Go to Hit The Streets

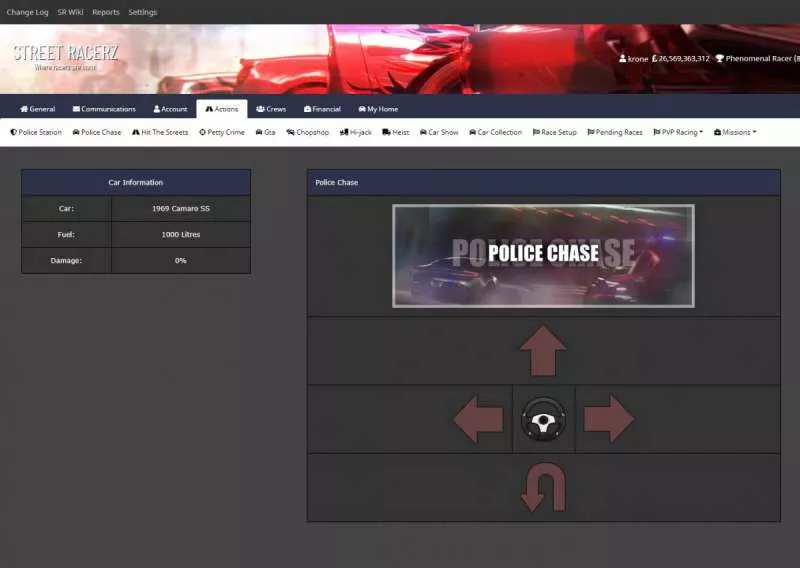pyautogui.click(x=160, y=132)
